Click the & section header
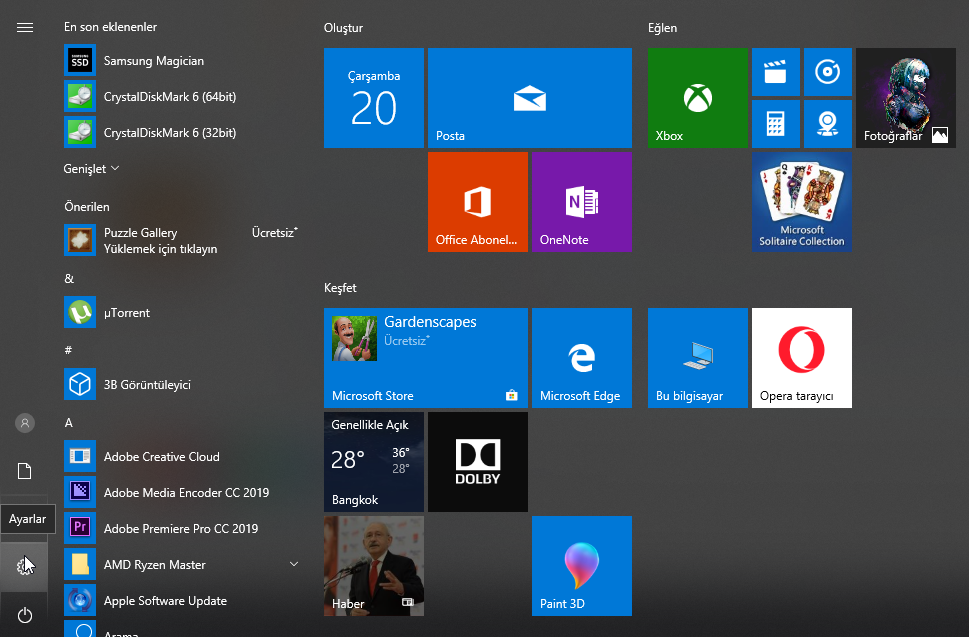 click(69, 279)
